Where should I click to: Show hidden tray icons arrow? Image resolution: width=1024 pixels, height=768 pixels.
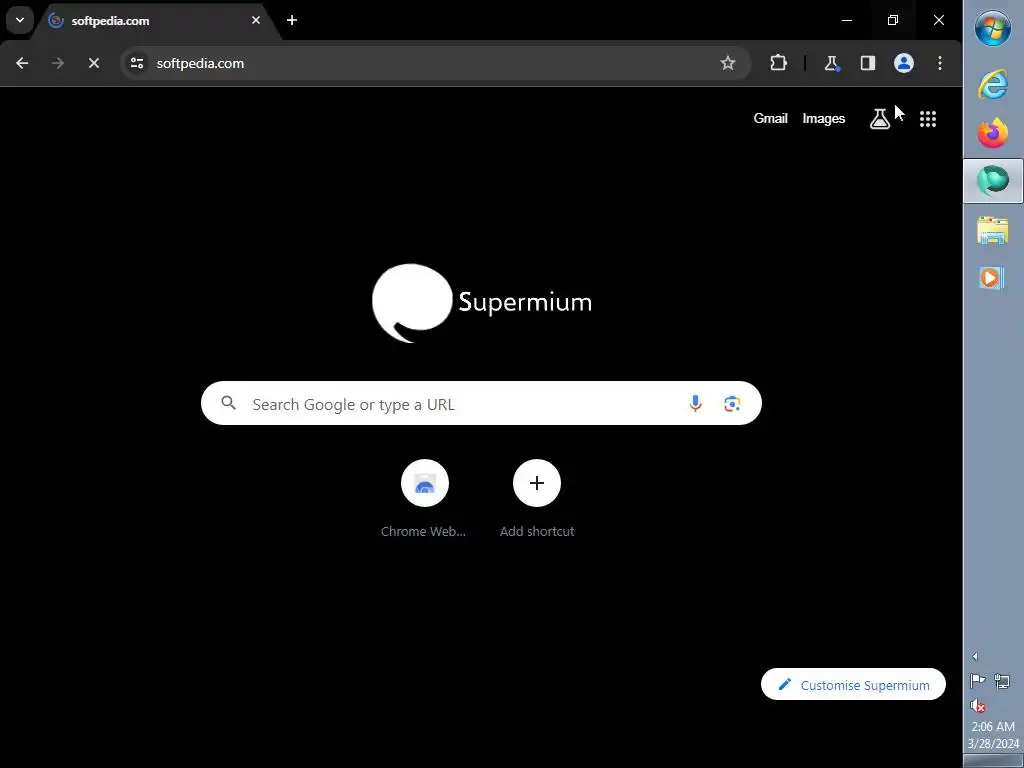(975, 656)
